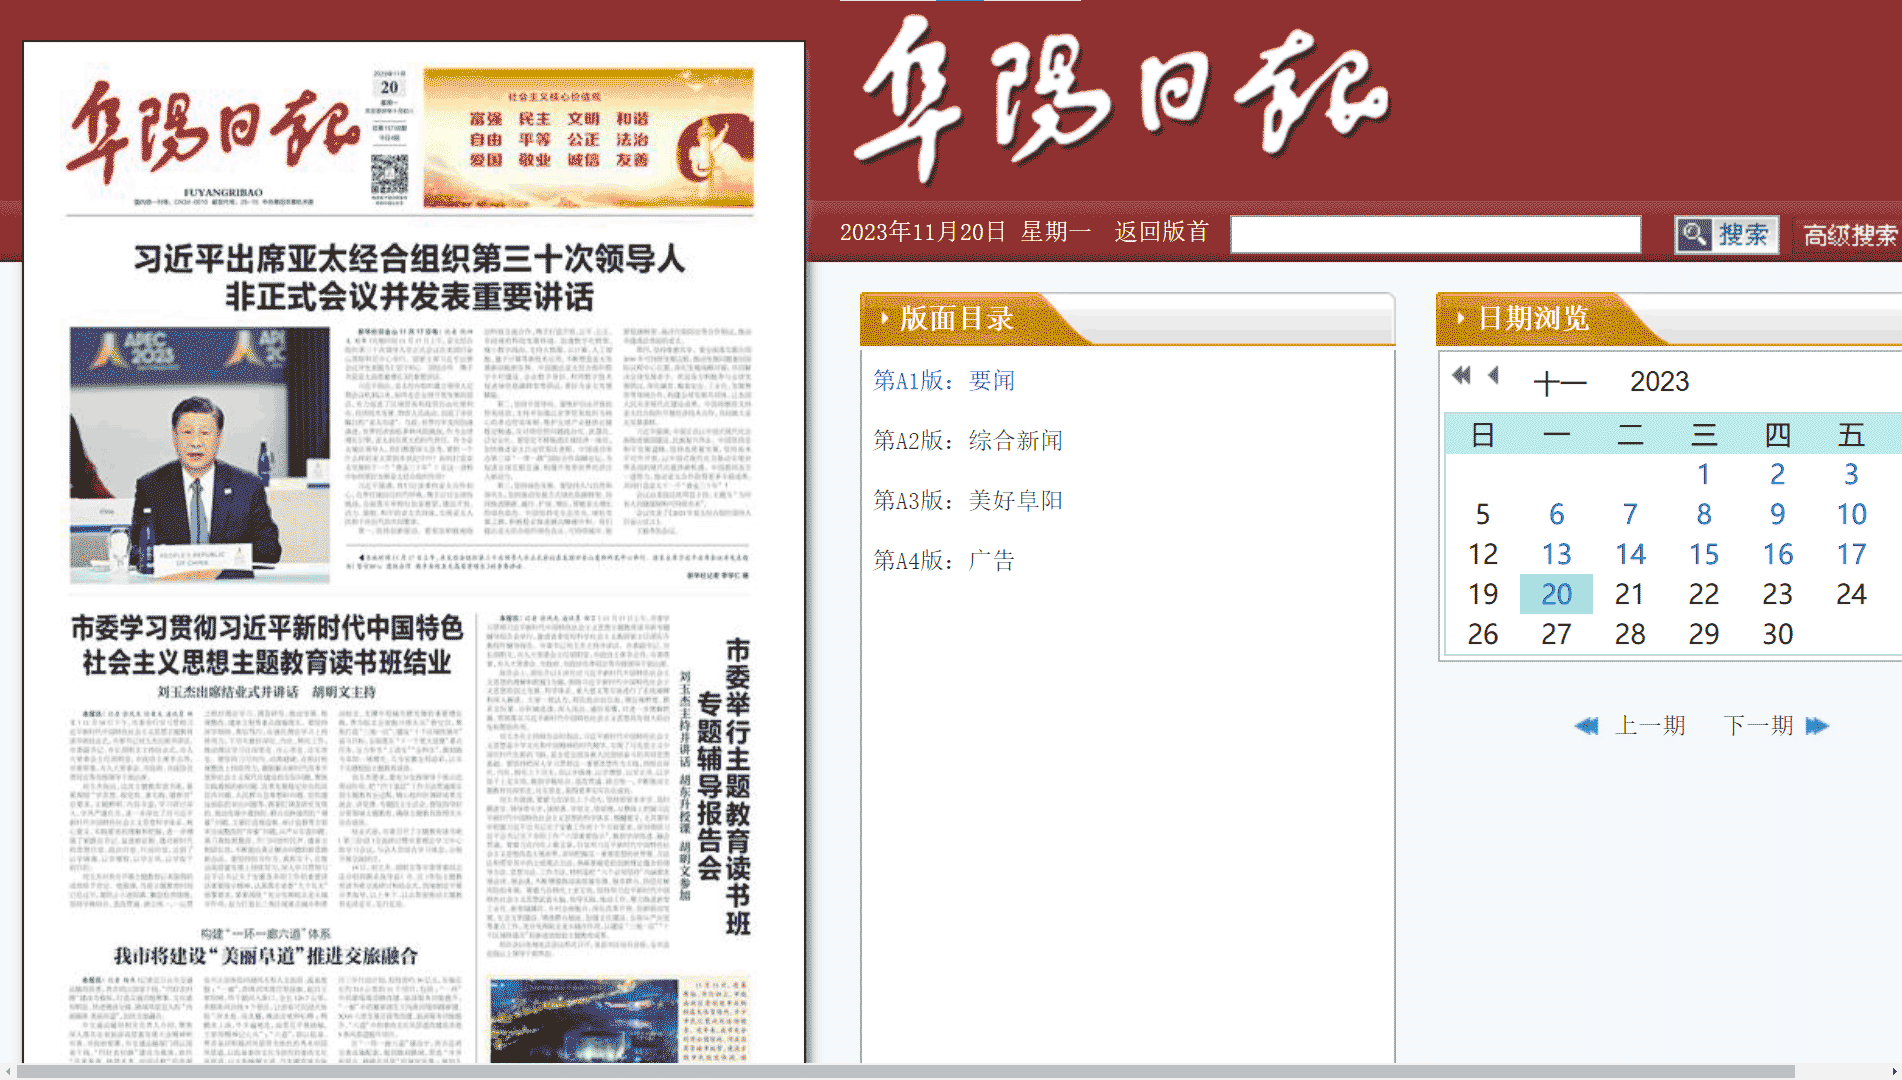
Task: Open 第A2版：综合新闻 page
Action: click(968, 440)
